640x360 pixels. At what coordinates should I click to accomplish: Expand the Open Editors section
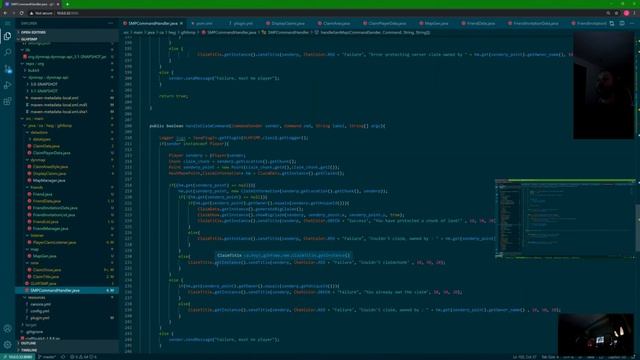pos(67,32)
